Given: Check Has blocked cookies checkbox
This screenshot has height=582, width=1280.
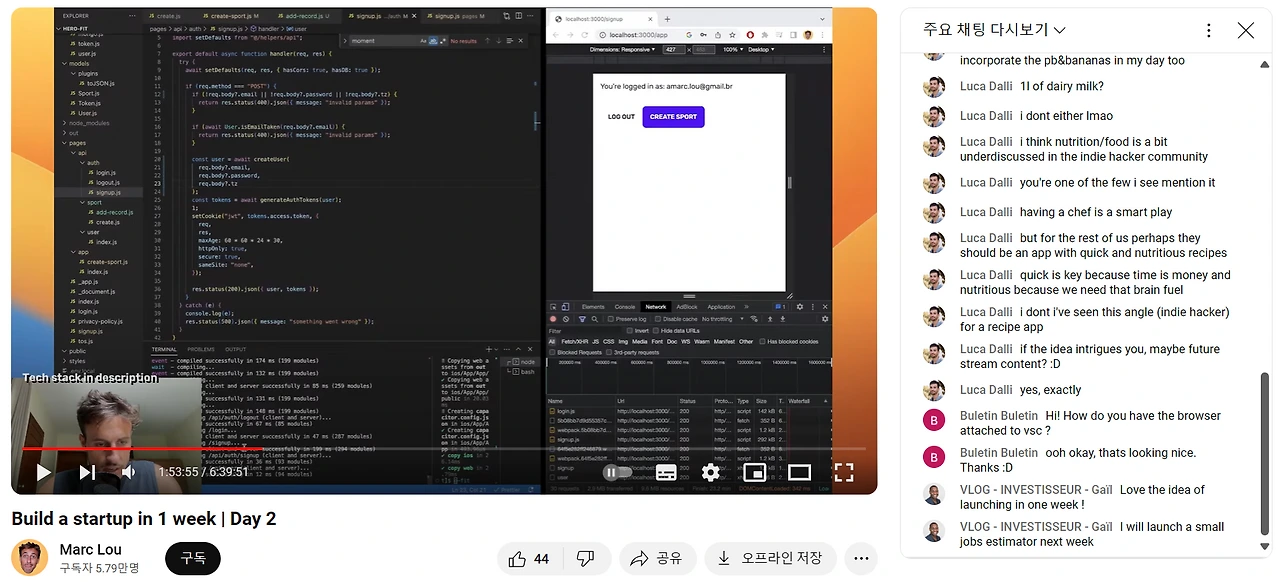Looking at the screenshot, I should (762, 342).
